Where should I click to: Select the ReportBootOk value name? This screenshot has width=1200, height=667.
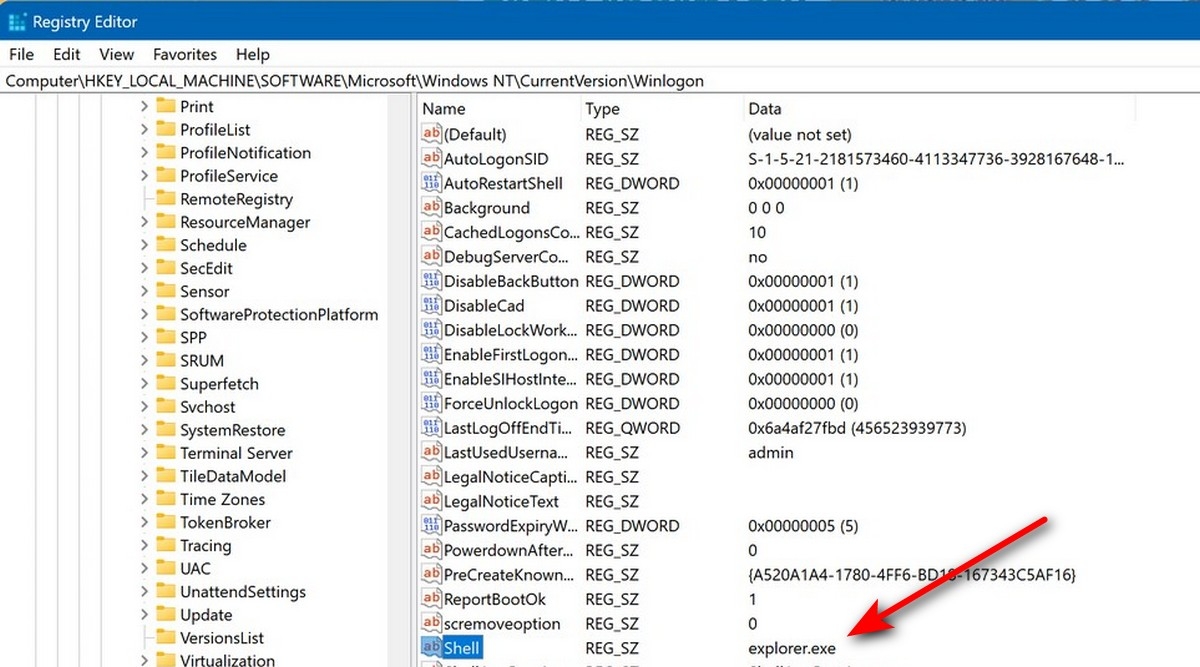pyautogui.click(x=495, y=599)
